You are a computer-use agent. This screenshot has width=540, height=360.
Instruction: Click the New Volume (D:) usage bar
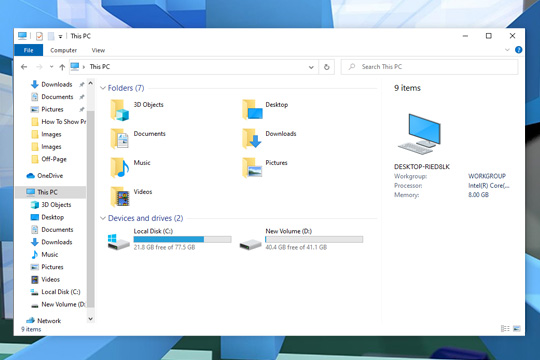pyautogui.click(x=314, y=239)
